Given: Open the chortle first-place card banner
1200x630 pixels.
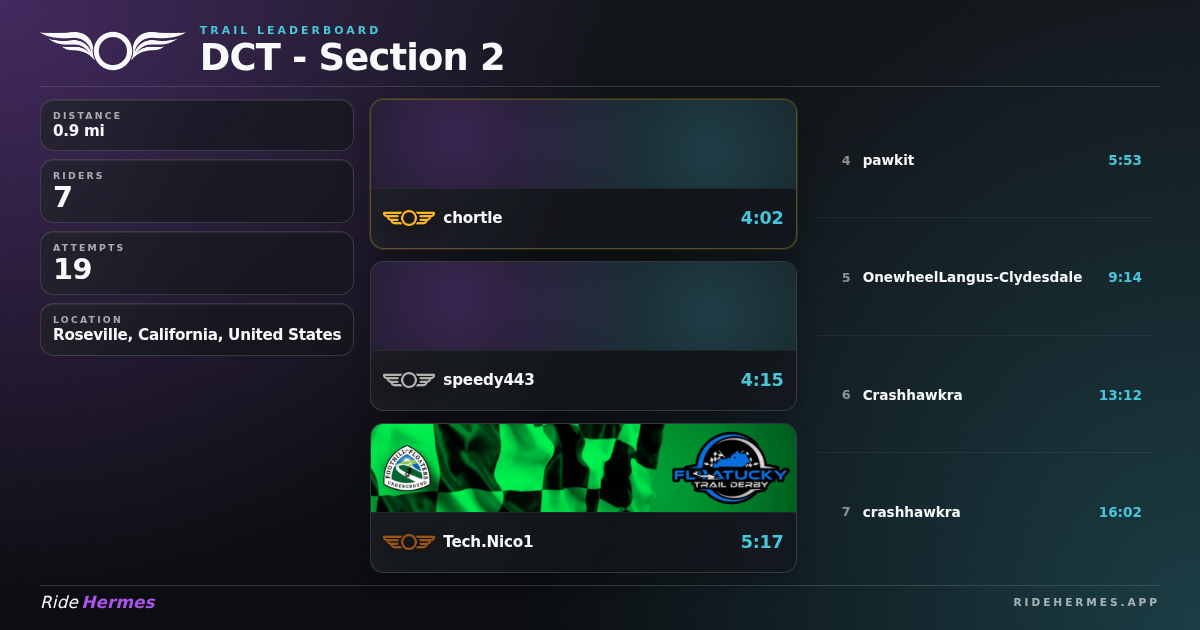Looking at the screenshot, I should pyautogui.click(x=583, y=144).
